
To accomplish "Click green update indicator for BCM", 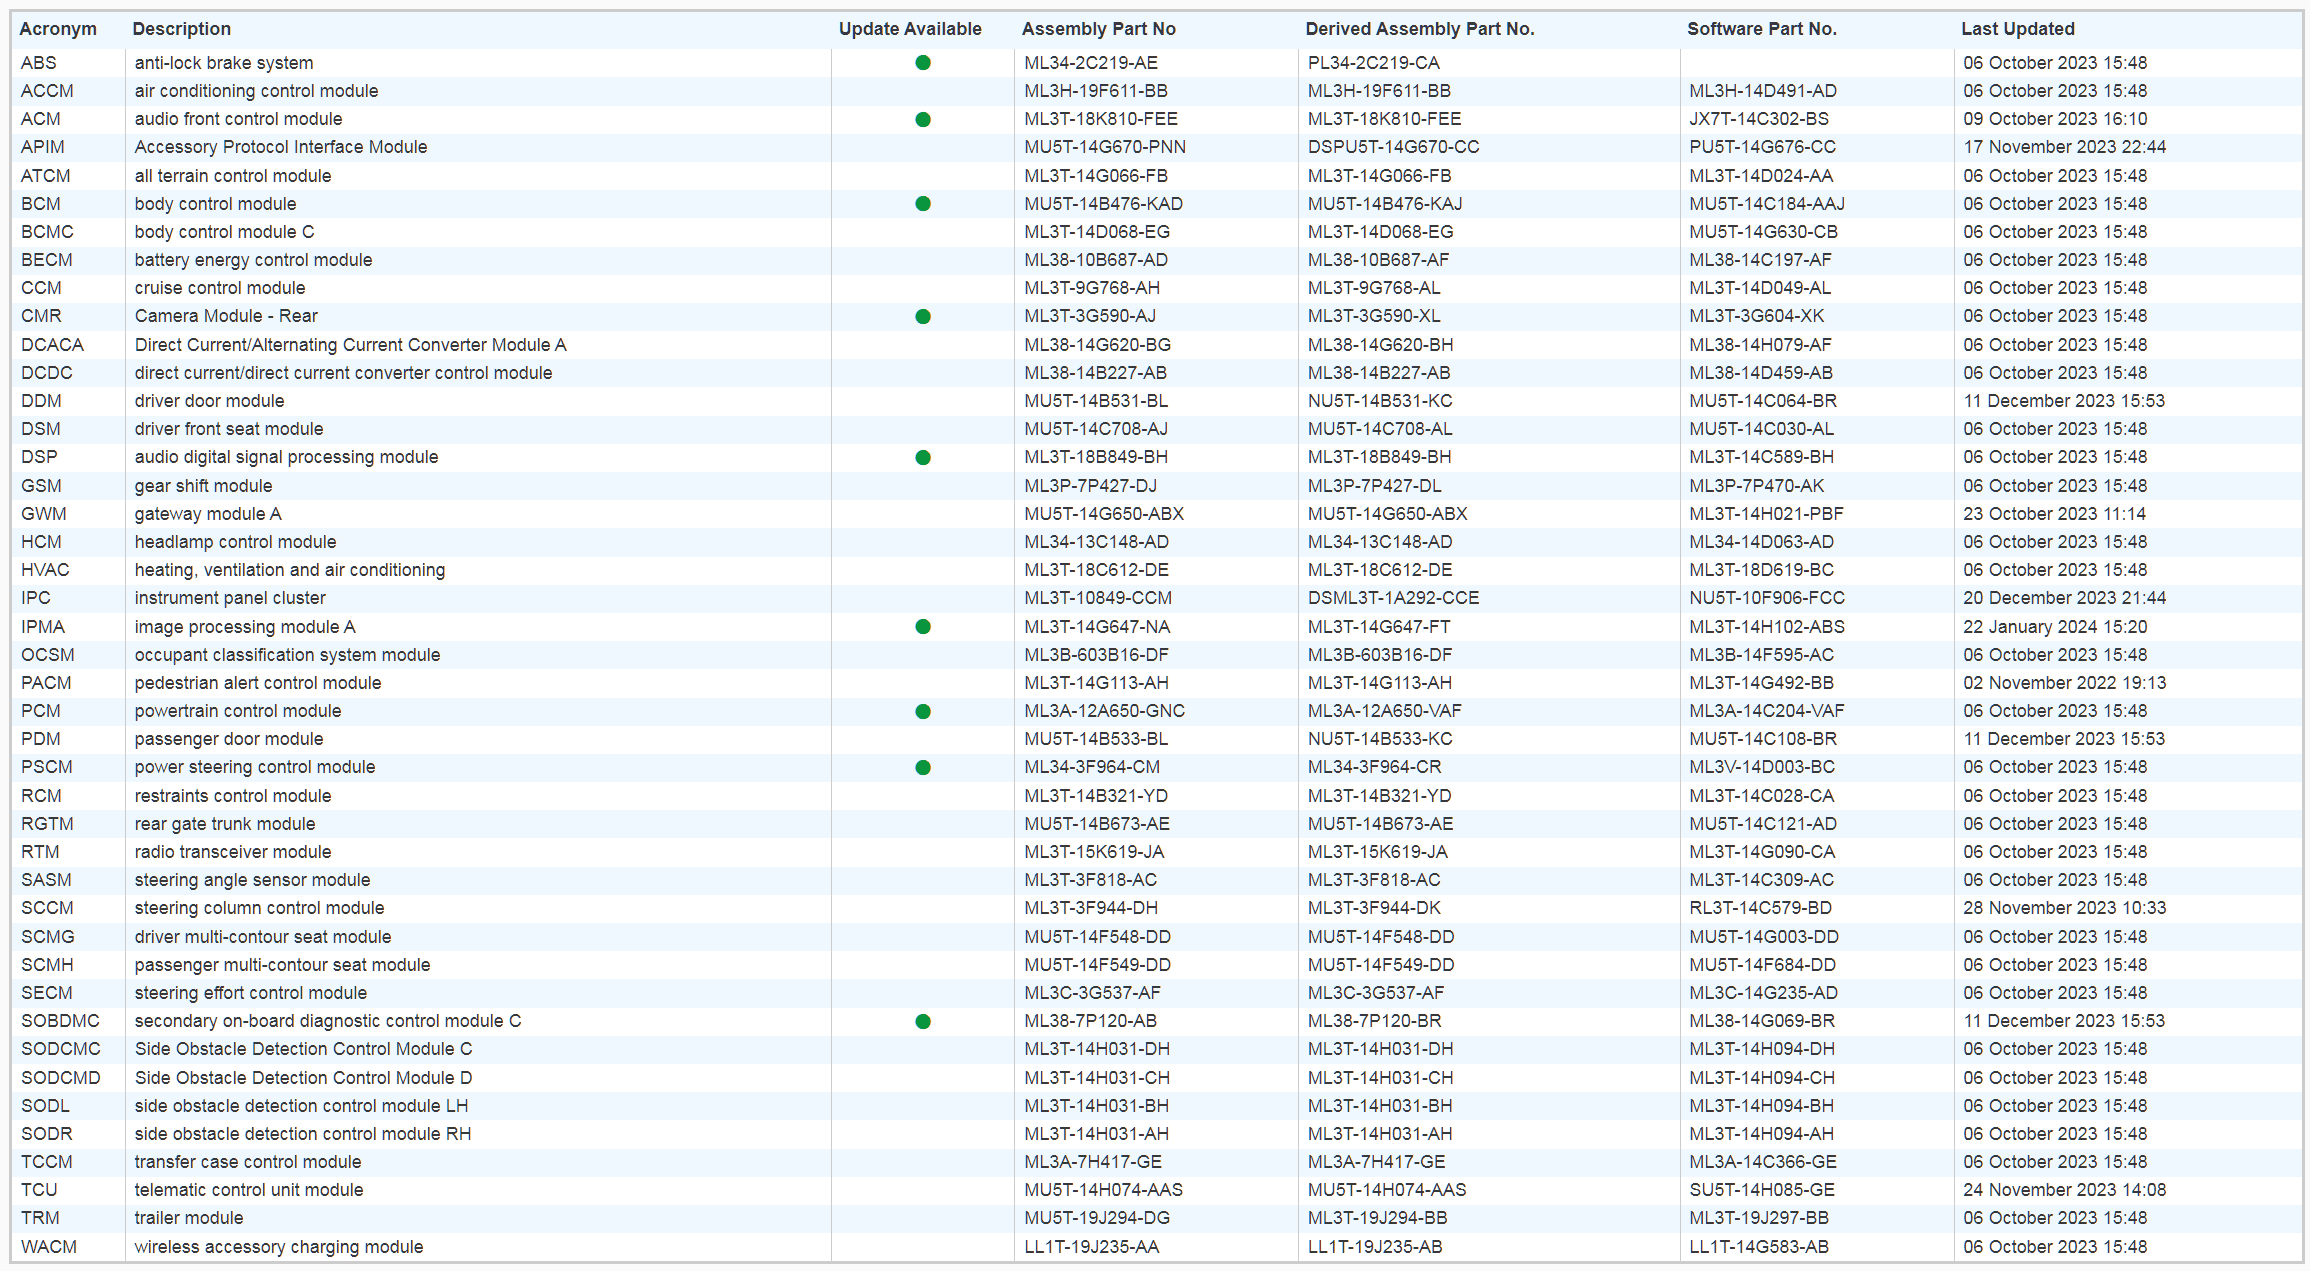I will point(922,204).
